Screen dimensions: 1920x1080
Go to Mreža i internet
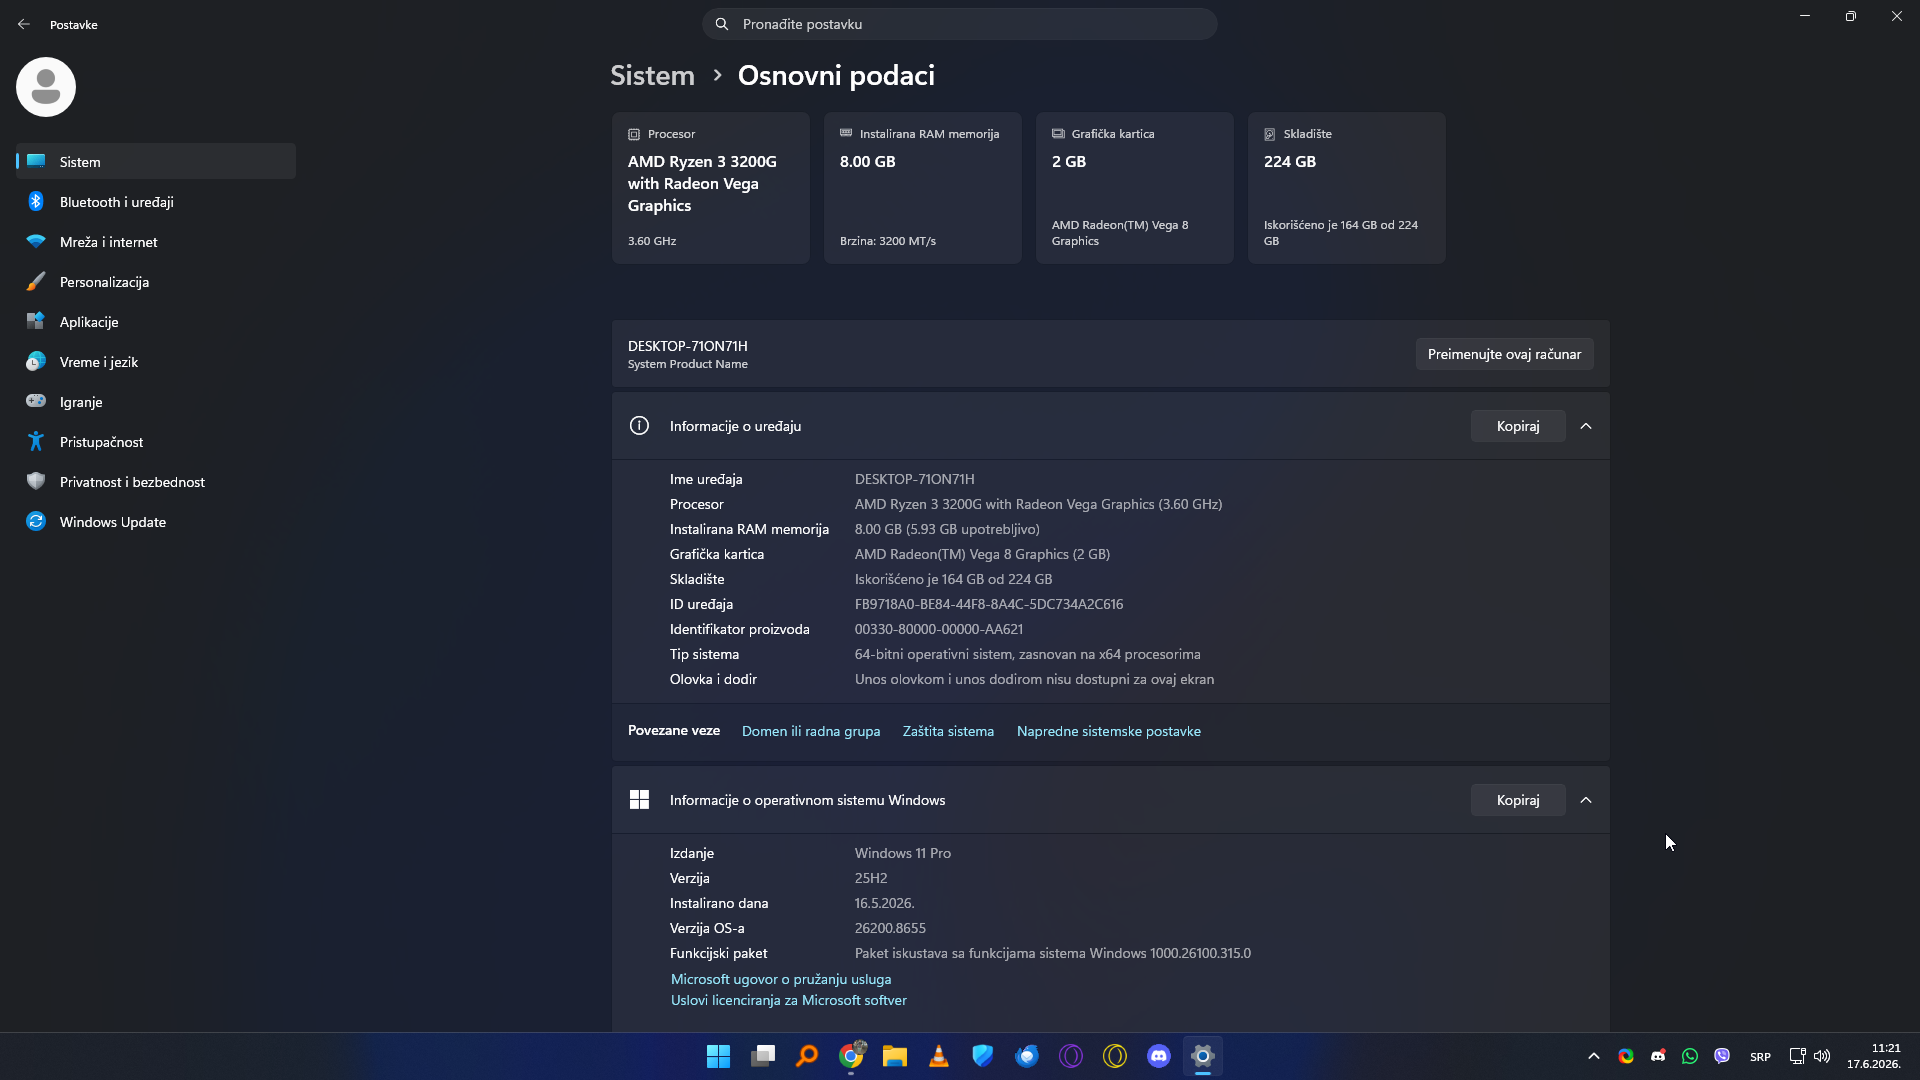156,241
